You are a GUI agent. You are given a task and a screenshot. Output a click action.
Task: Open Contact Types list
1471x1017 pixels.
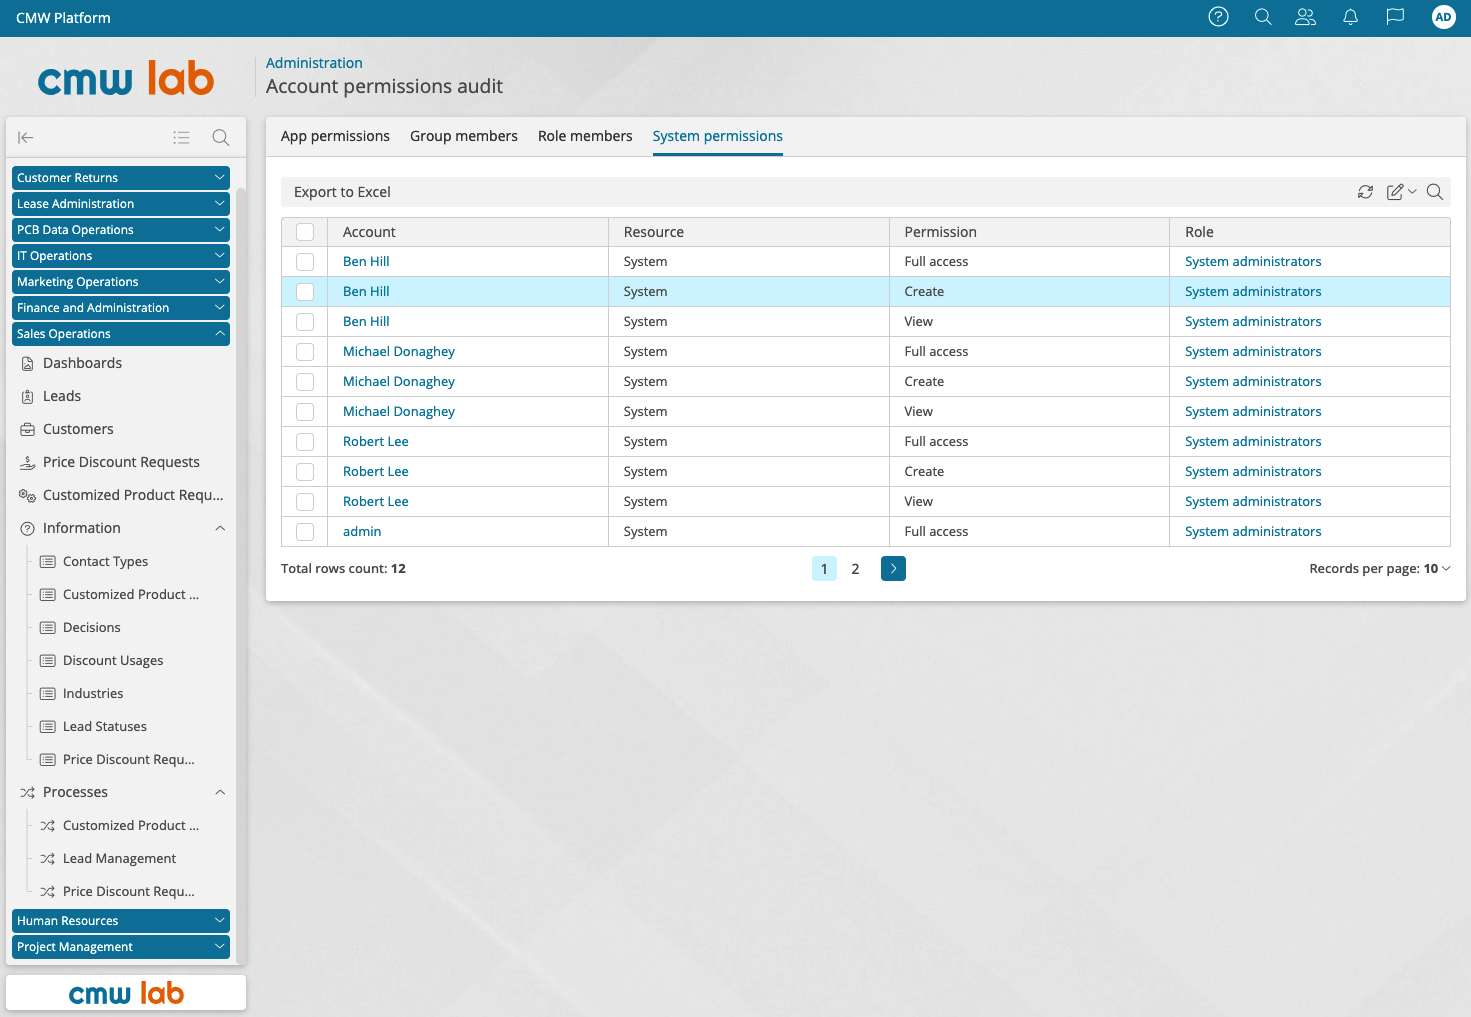tap(105, 561)
